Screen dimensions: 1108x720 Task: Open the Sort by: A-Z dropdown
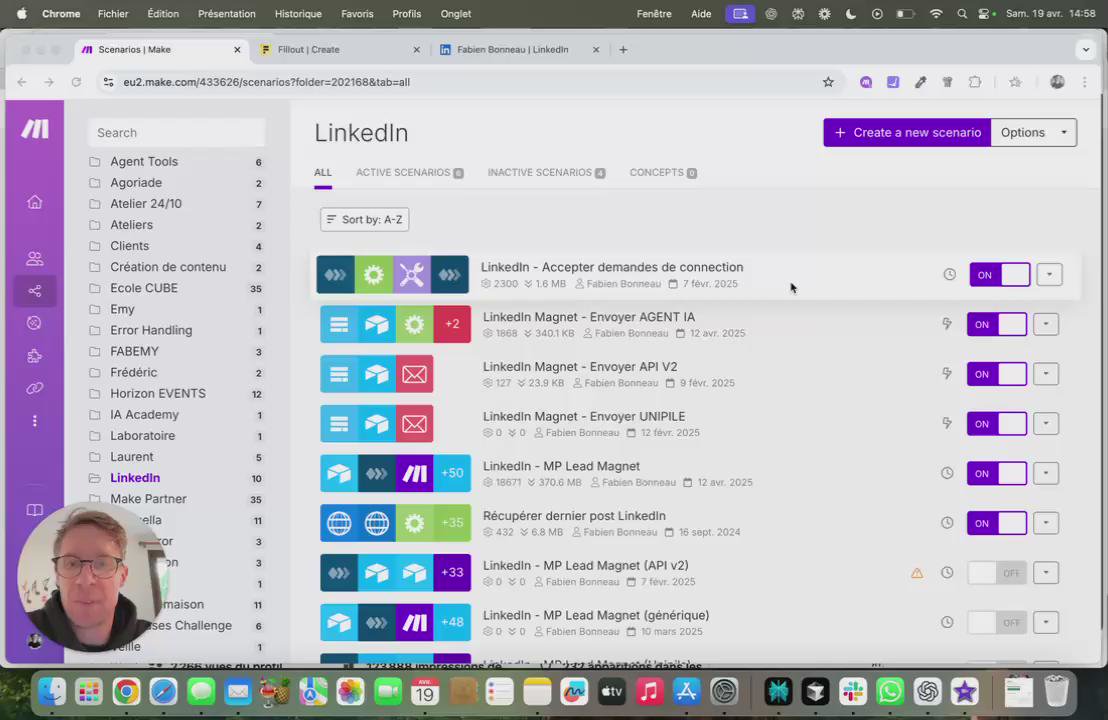pyautogui.click(x=365, y=220)
